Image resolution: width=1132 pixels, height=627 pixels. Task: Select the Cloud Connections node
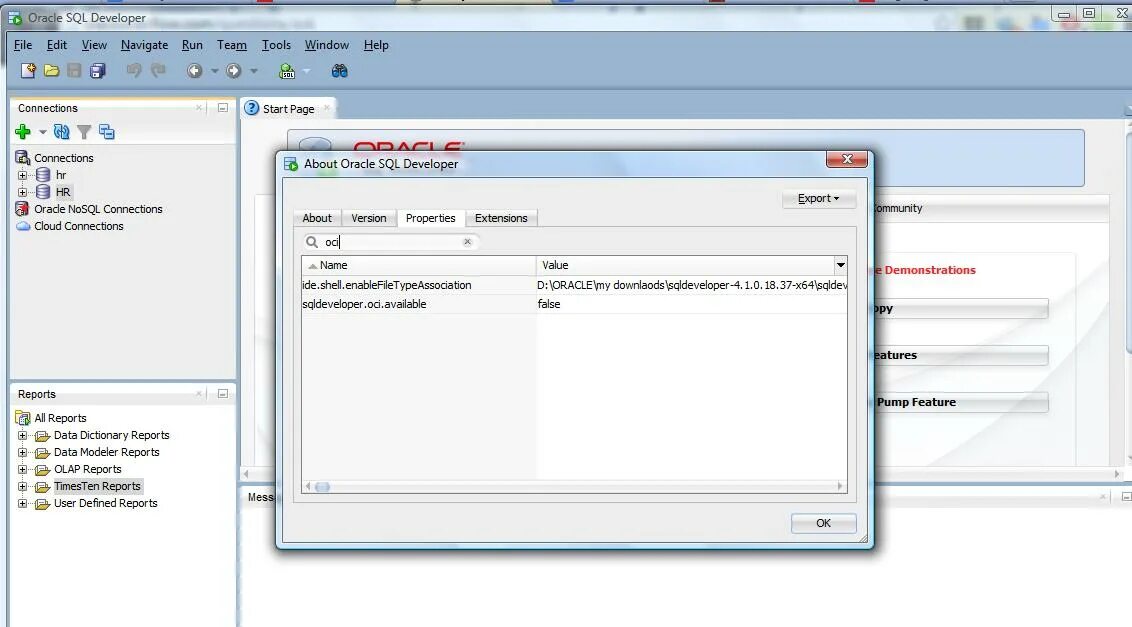coord(79,226)
